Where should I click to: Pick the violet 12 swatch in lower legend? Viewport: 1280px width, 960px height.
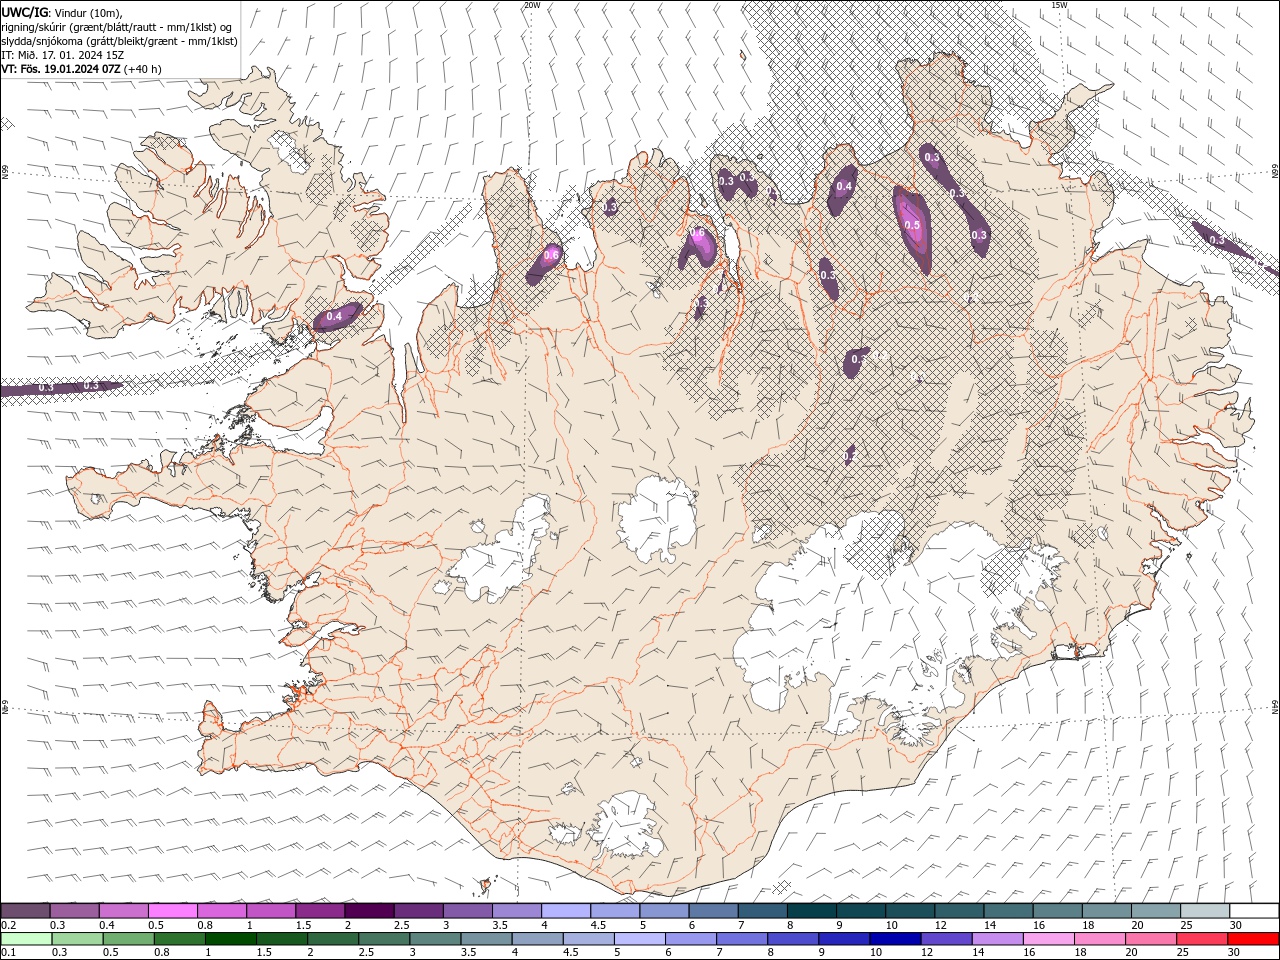[x=947, y=939]
